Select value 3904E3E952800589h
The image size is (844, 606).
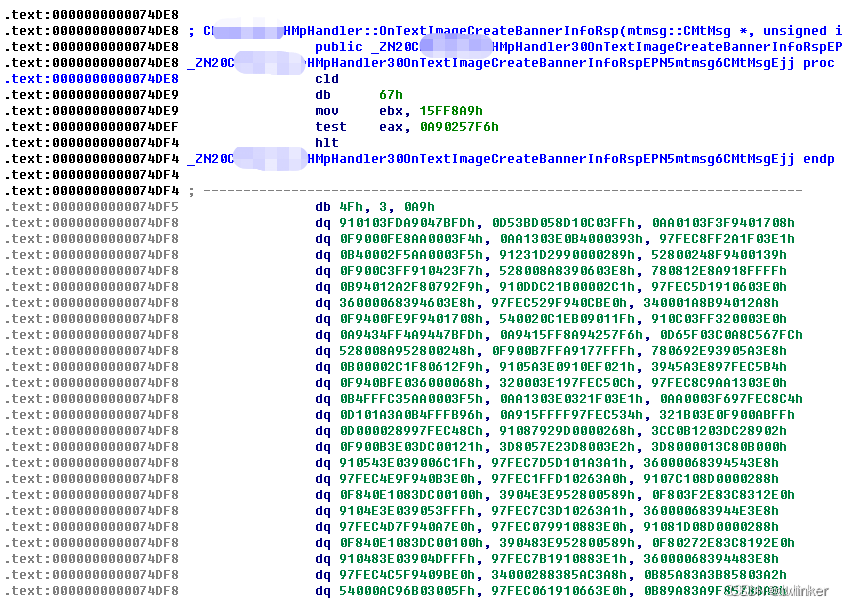click(x=567, y=495)
